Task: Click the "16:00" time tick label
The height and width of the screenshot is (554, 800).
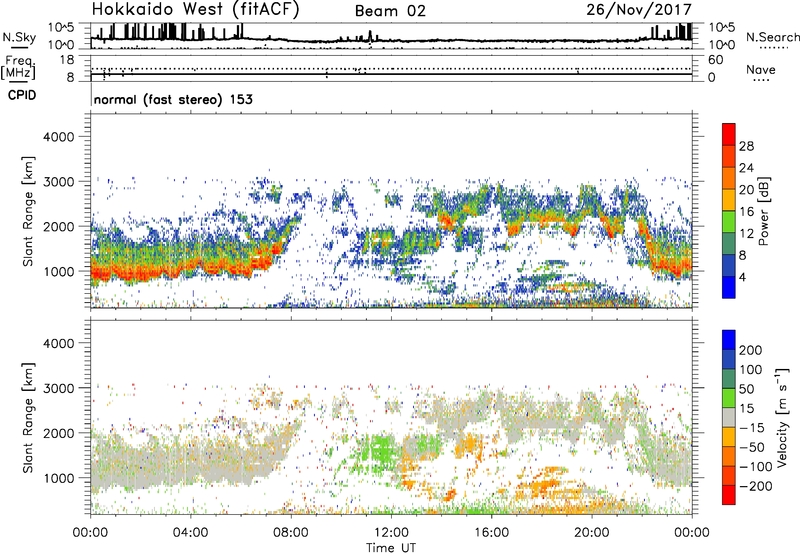Action: [491, 533]
